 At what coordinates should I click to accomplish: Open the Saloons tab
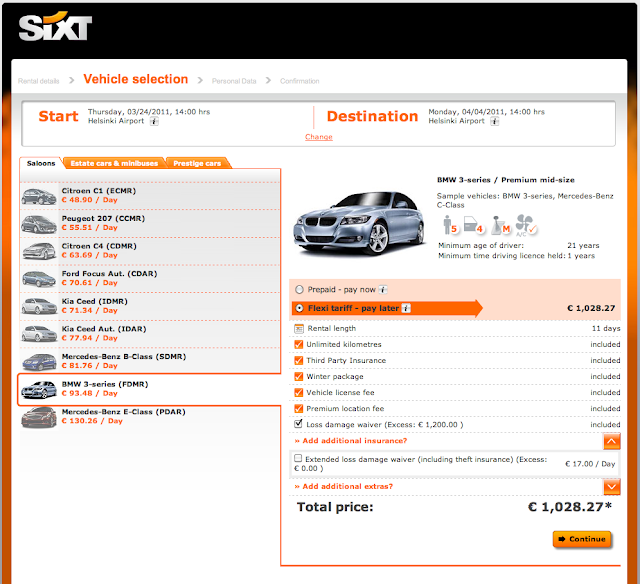[x=41, y=163]
